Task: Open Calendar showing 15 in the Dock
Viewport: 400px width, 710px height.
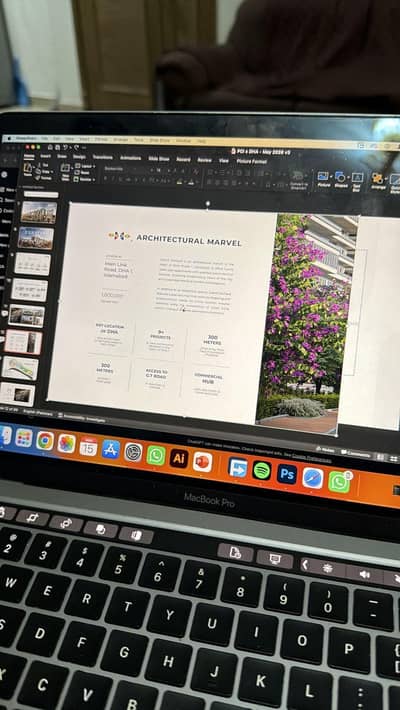Action: (x=88, y=446)
